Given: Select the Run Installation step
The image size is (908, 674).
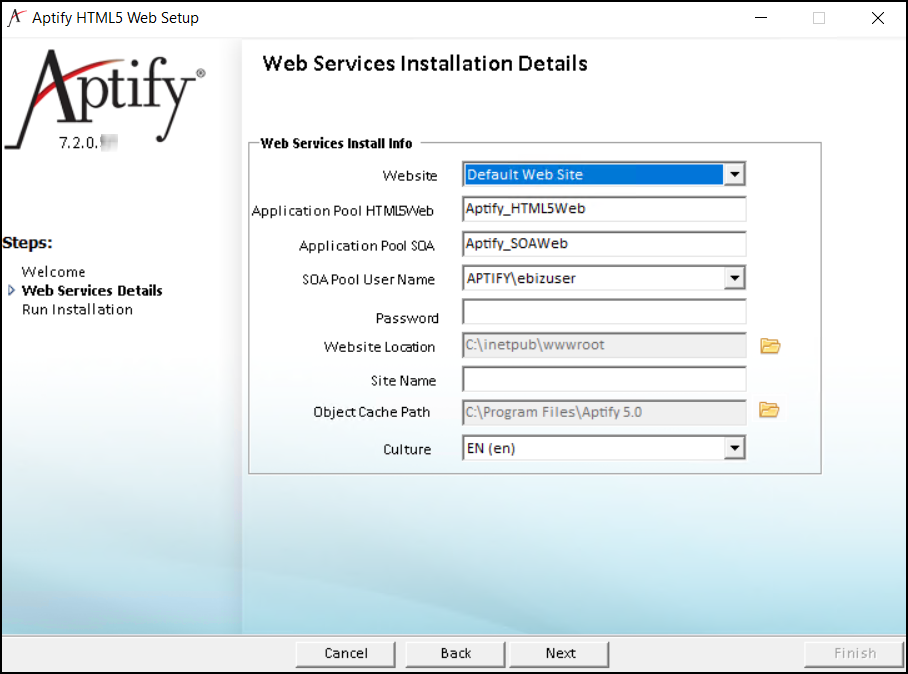Looking at the screenshot, I should point(77,310).
